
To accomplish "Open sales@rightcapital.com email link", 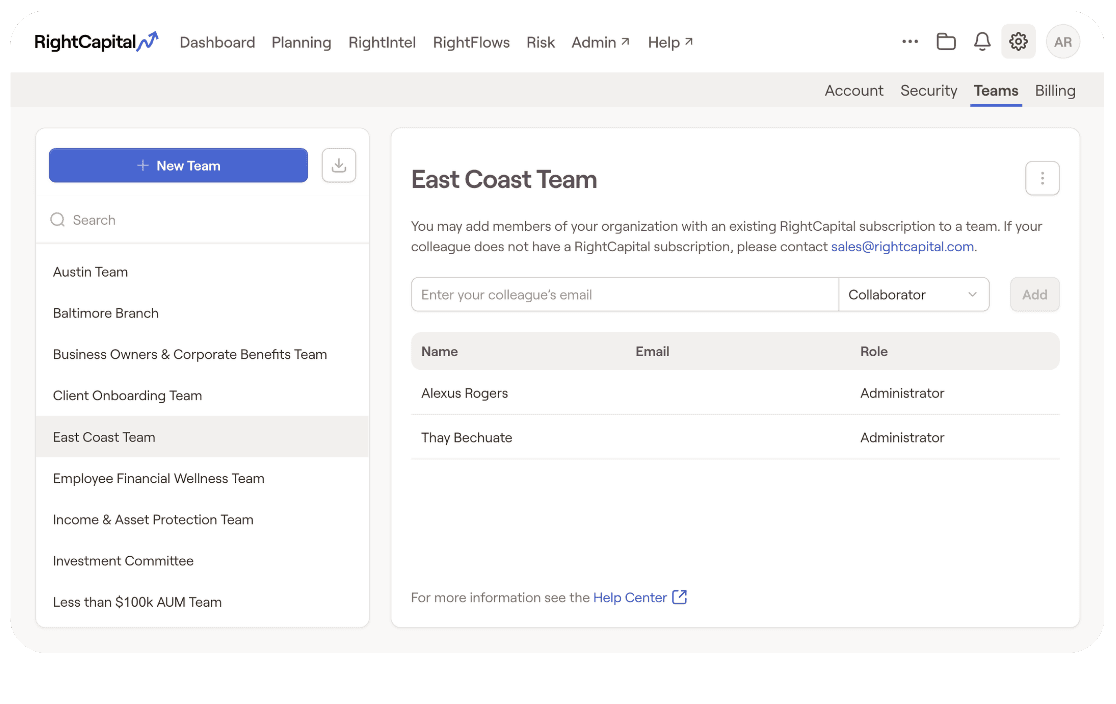I will point(902,246).
